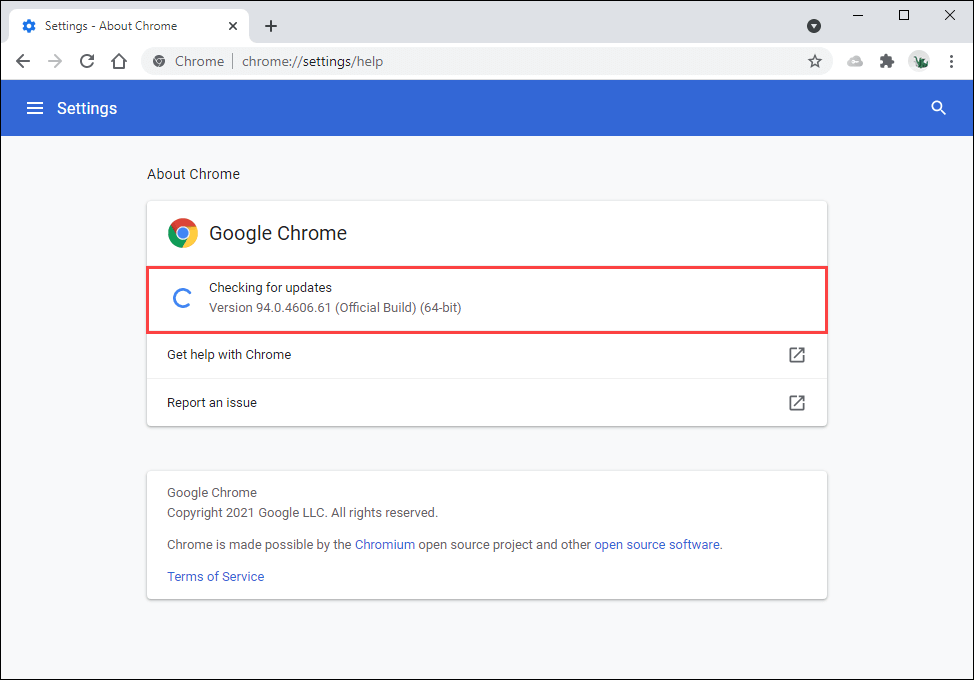
Task: Open a new tab with plus button
Action: coord(271,26)
